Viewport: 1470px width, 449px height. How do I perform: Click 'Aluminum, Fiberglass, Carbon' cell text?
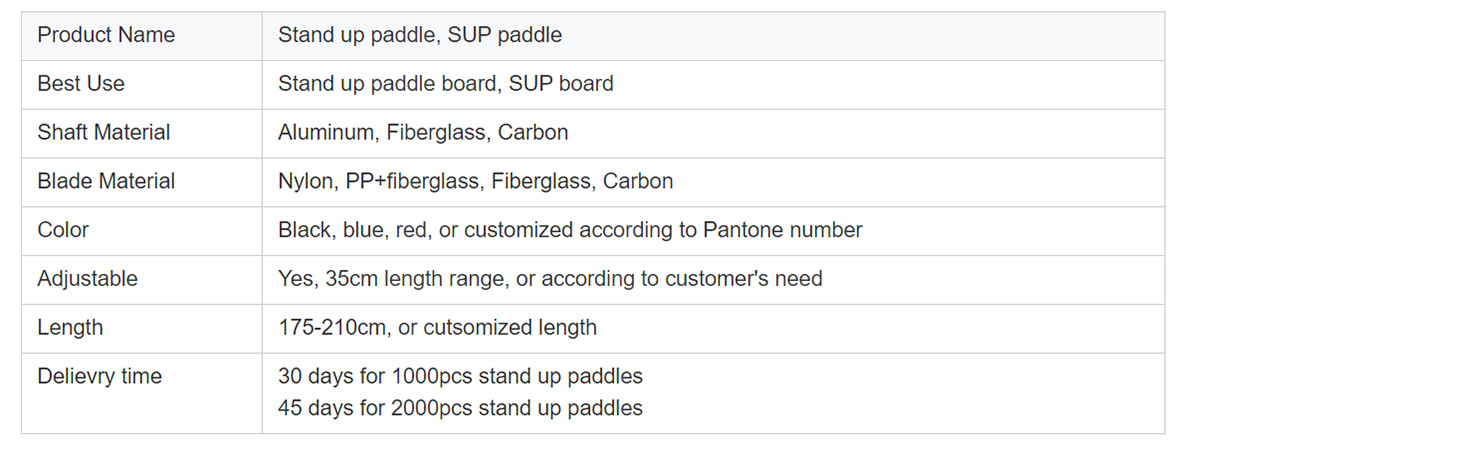point(423,133)
